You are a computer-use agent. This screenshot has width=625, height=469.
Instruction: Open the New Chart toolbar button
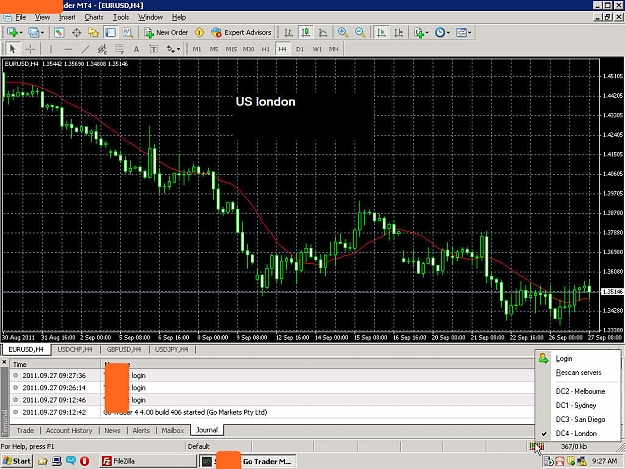[x=12, y=32]
